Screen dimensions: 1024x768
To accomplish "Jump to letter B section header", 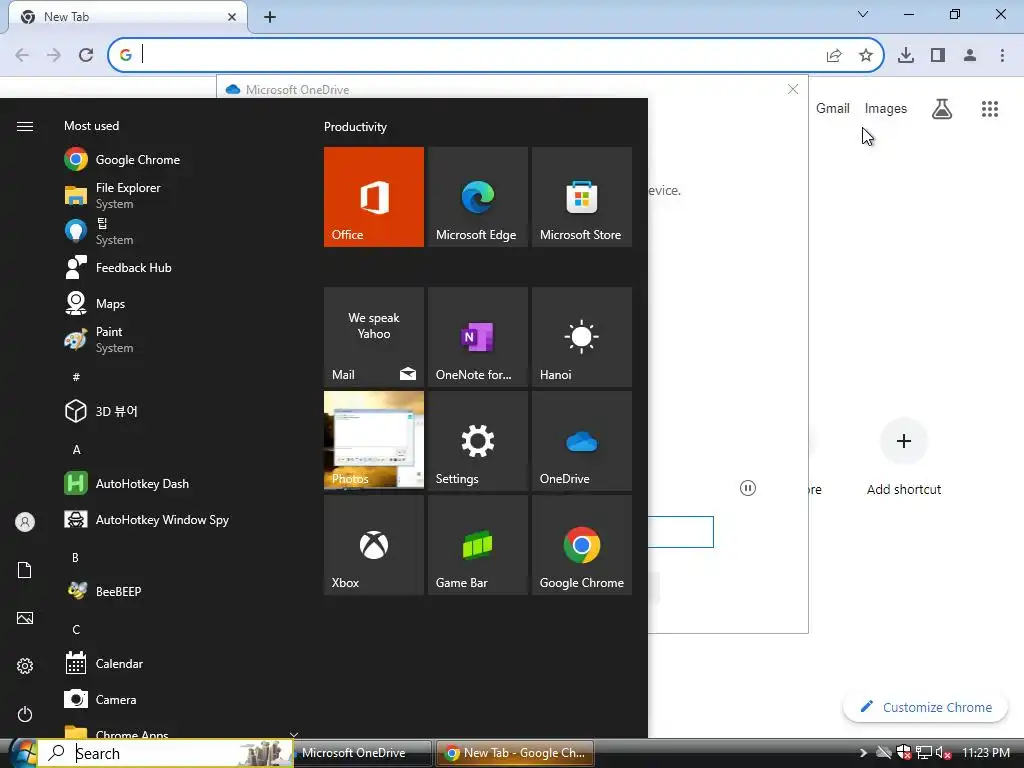I will tap(75, 557).
